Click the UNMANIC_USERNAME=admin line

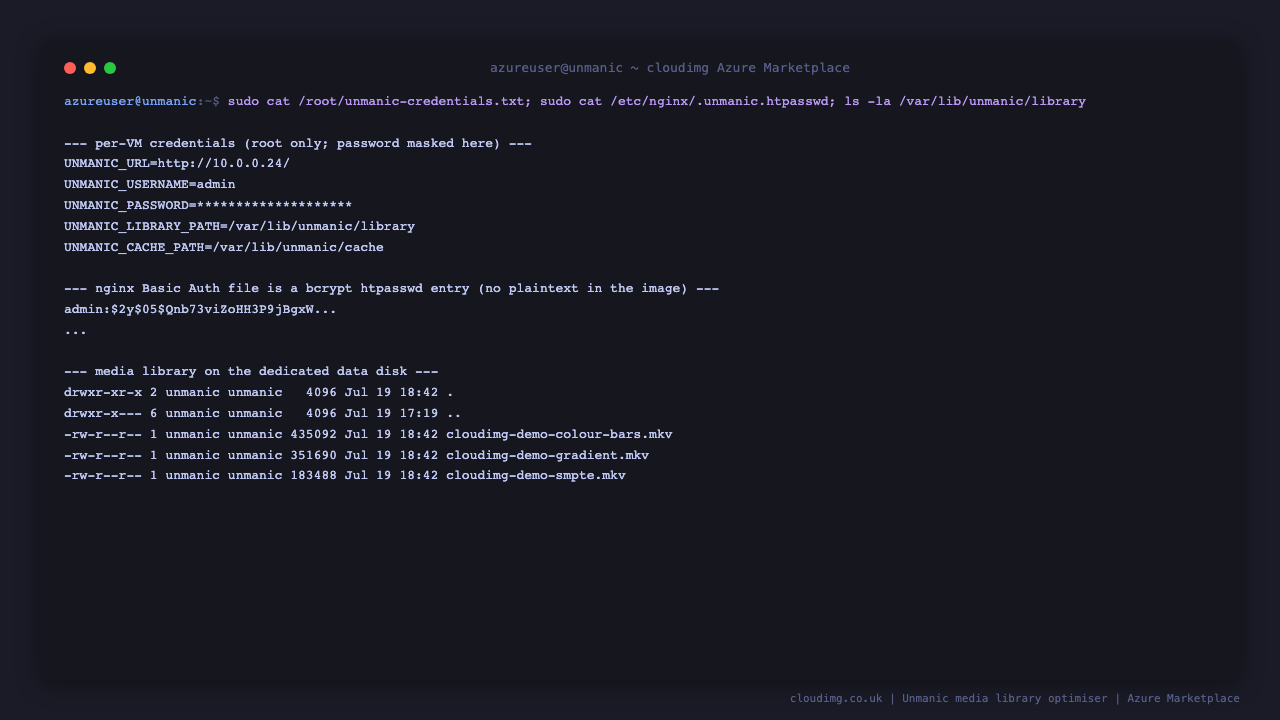pos(150,185)
